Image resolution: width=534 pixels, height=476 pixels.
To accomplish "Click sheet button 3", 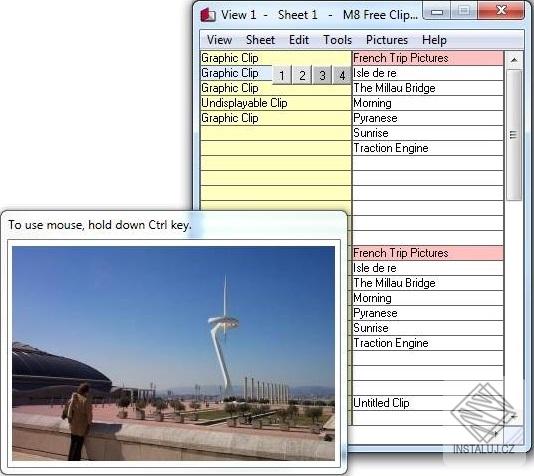I will coord(322,75).
